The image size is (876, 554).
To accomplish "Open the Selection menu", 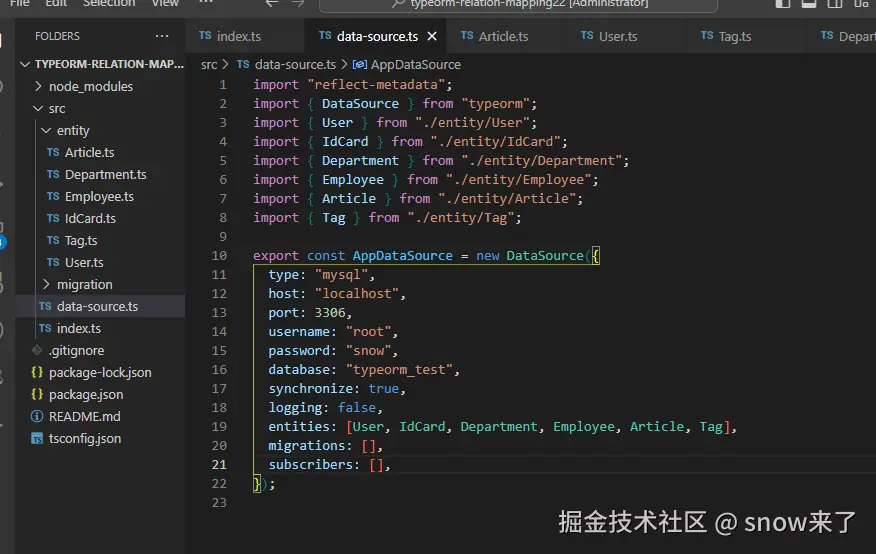I will coord(109,3).
